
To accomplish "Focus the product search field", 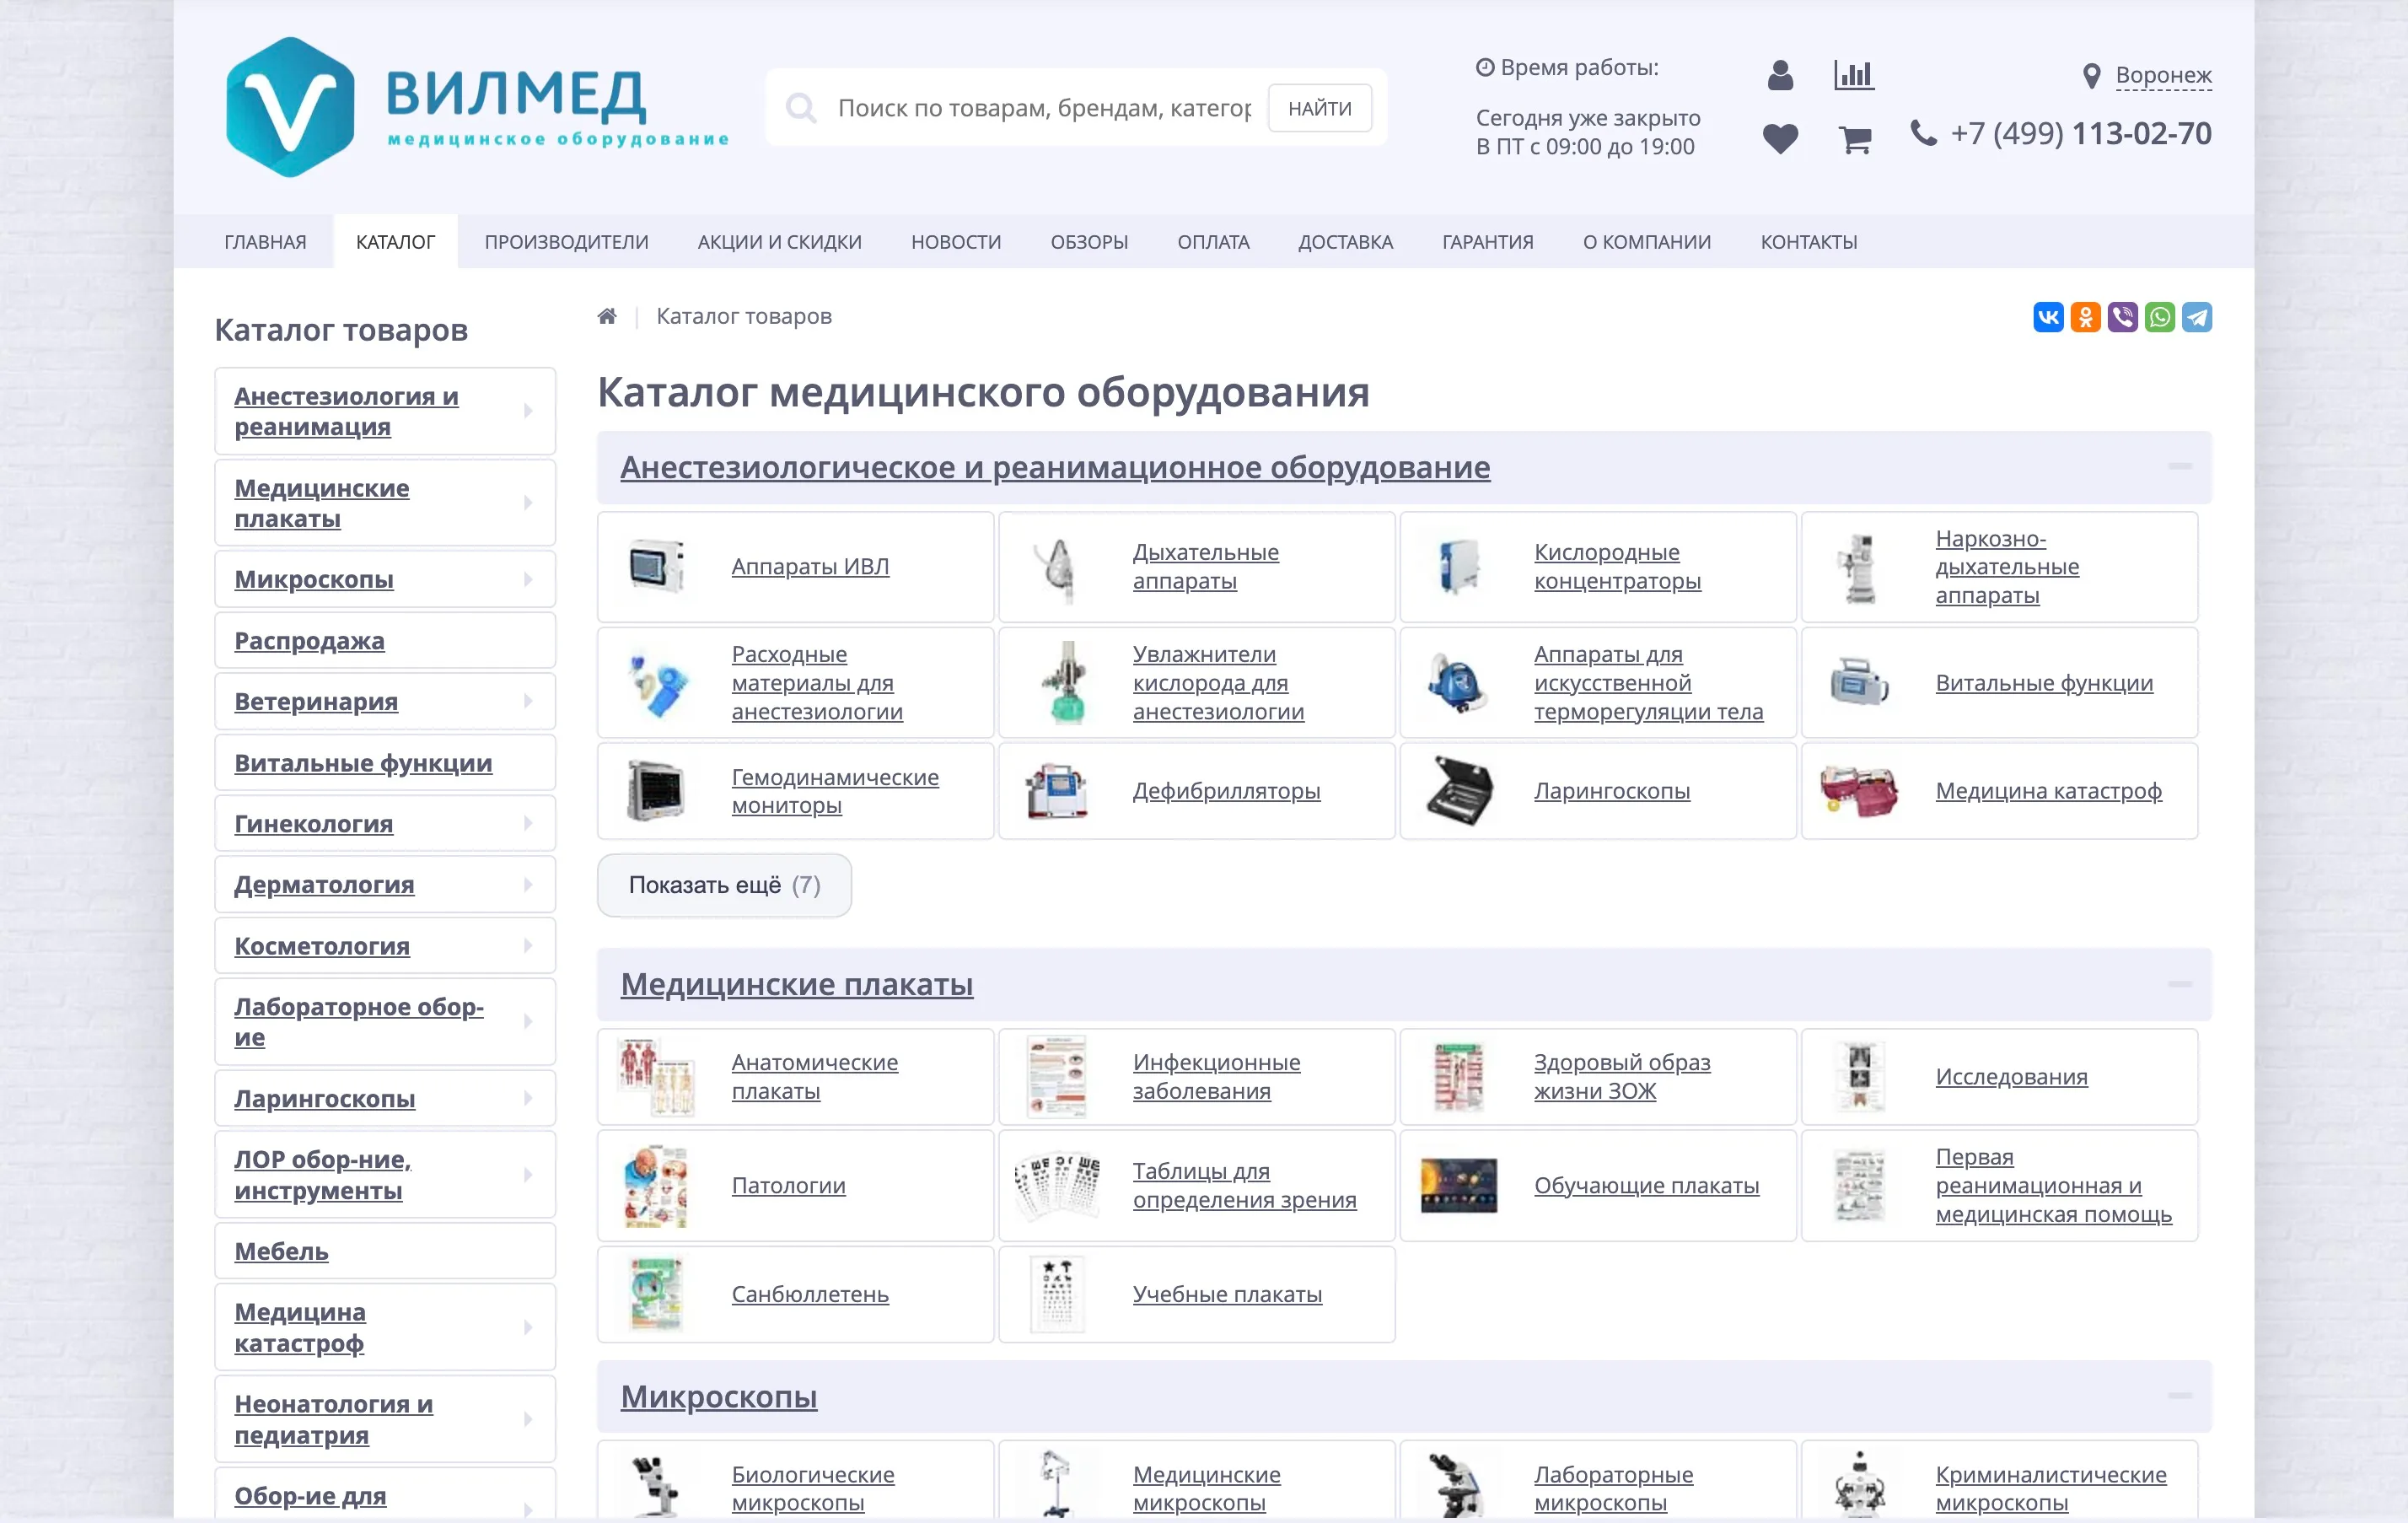I will click(x=1044, y=108).
